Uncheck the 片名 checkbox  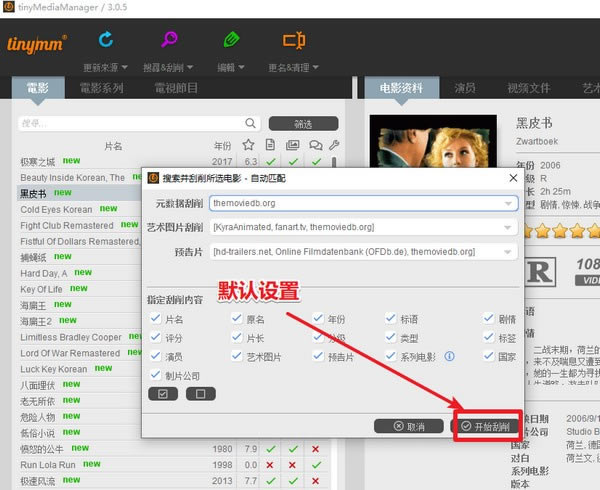(155, 318)
